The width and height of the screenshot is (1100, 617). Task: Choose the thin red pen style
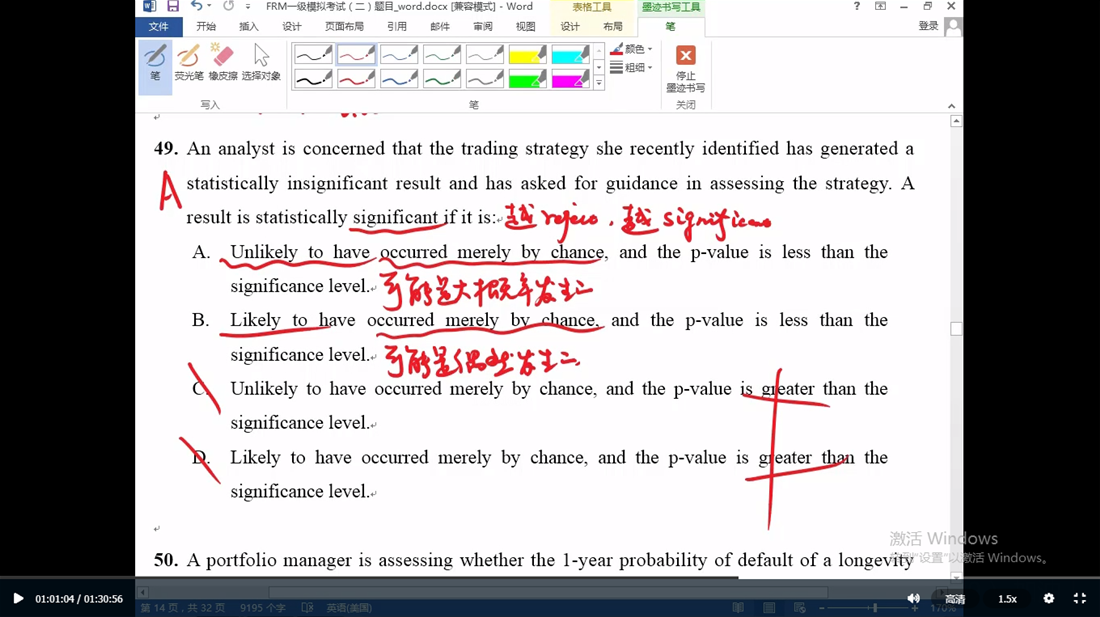coord(356,55)
